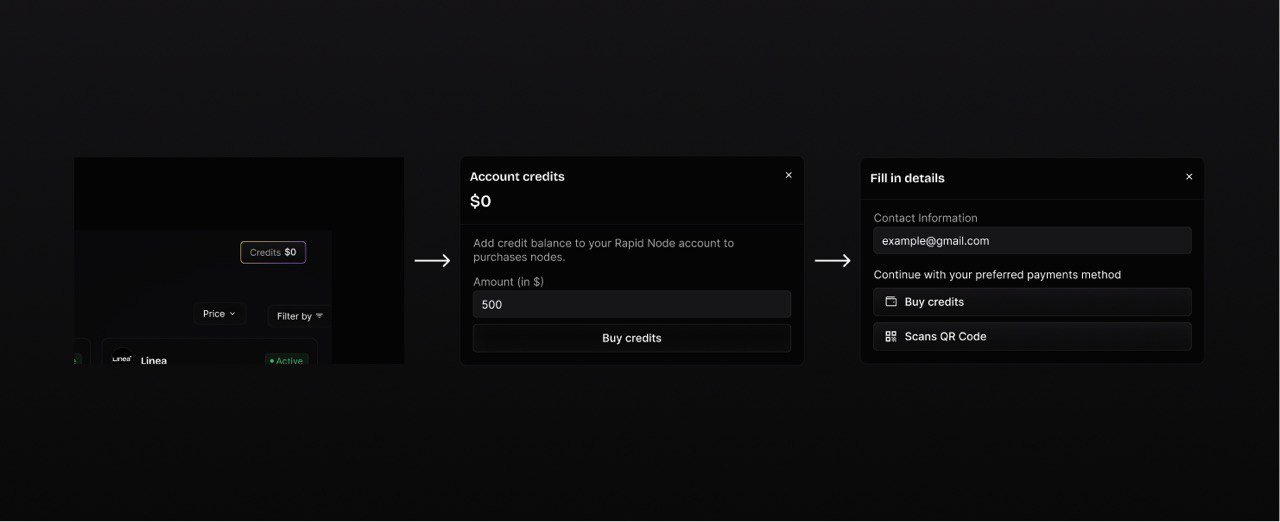Close the Fill in details dialog
1280x522 pixels.
pyautogui.click(x=1189, y=177)
